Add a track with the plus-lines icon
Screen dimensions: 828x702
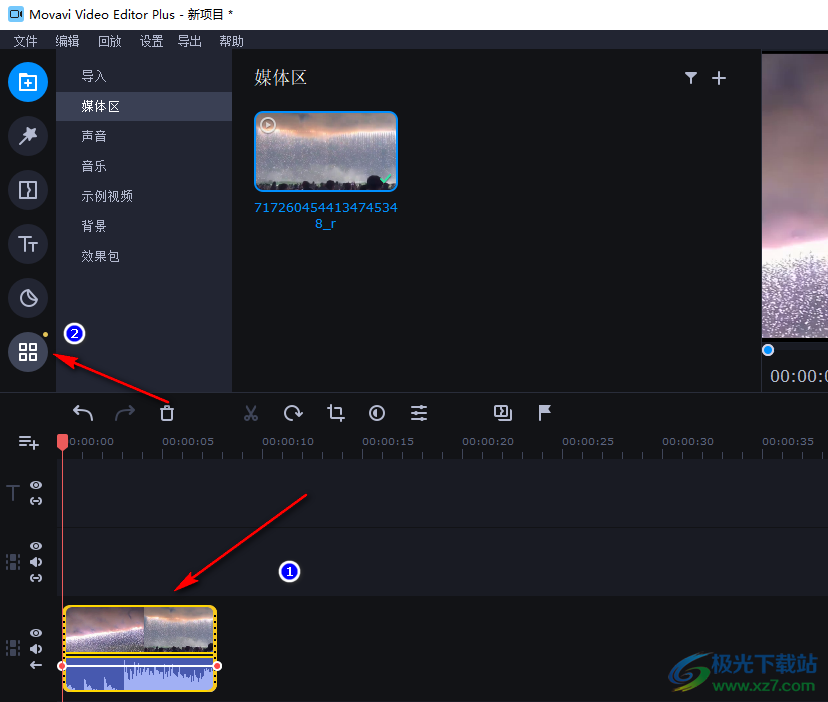tap(29, 442)
